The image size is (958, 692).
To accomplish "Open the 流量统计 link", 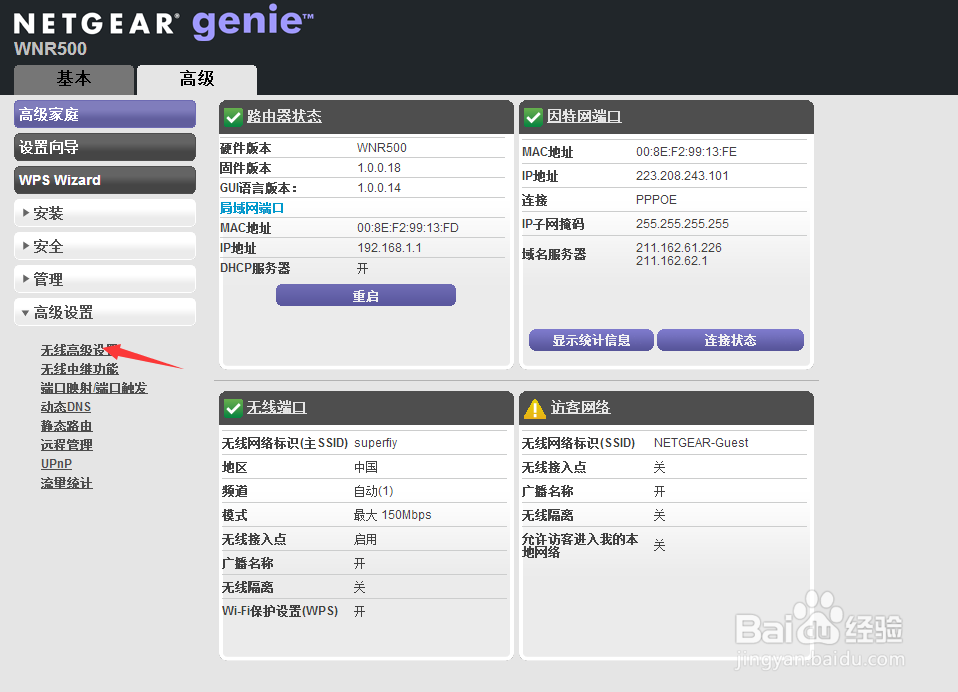I will 67,483.
